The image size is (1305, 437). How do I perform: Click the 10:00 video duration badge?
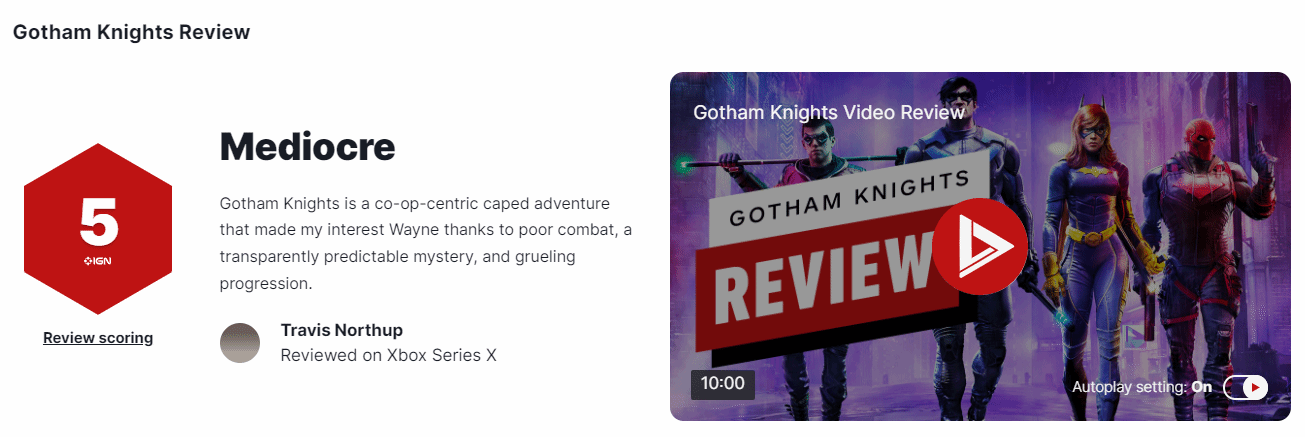[x=722, y=384]
